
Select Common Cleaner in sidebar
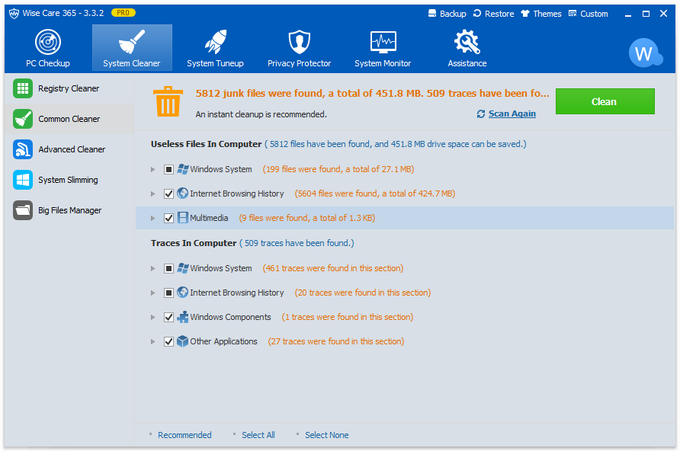pos(69,119)
